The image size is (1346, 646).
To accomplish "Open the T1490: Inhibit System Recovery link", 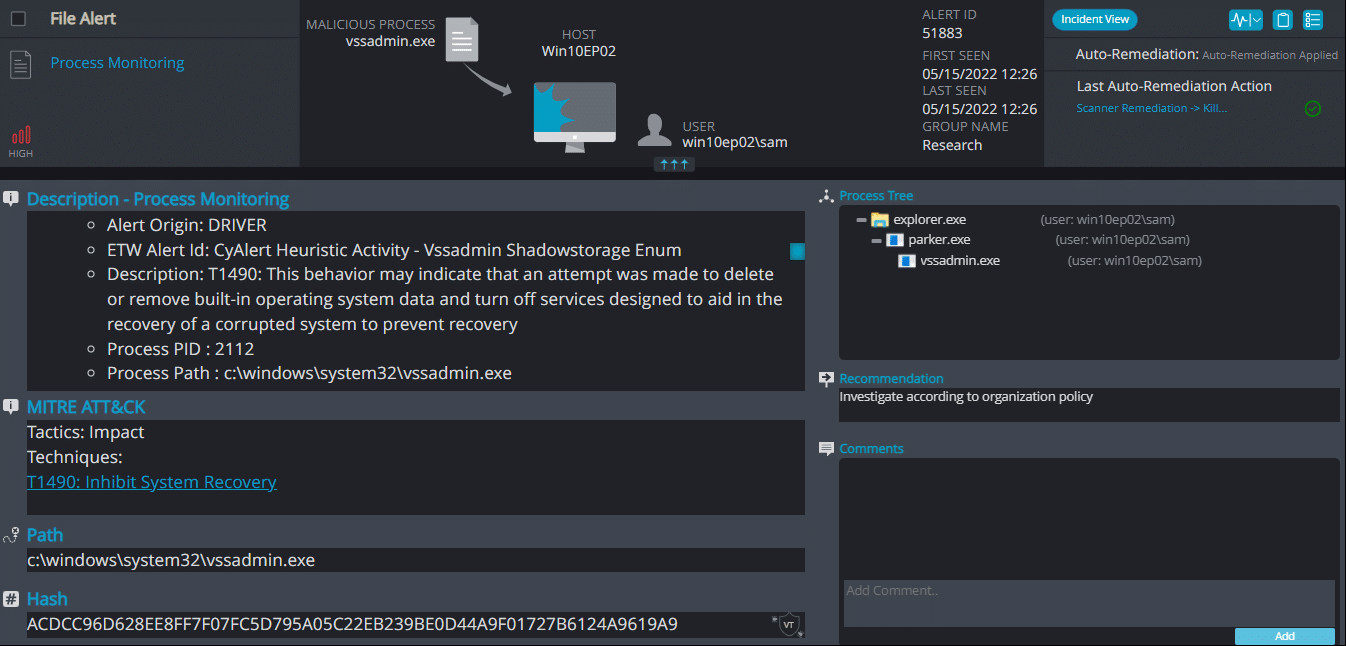I will click(x=152, y=482).
